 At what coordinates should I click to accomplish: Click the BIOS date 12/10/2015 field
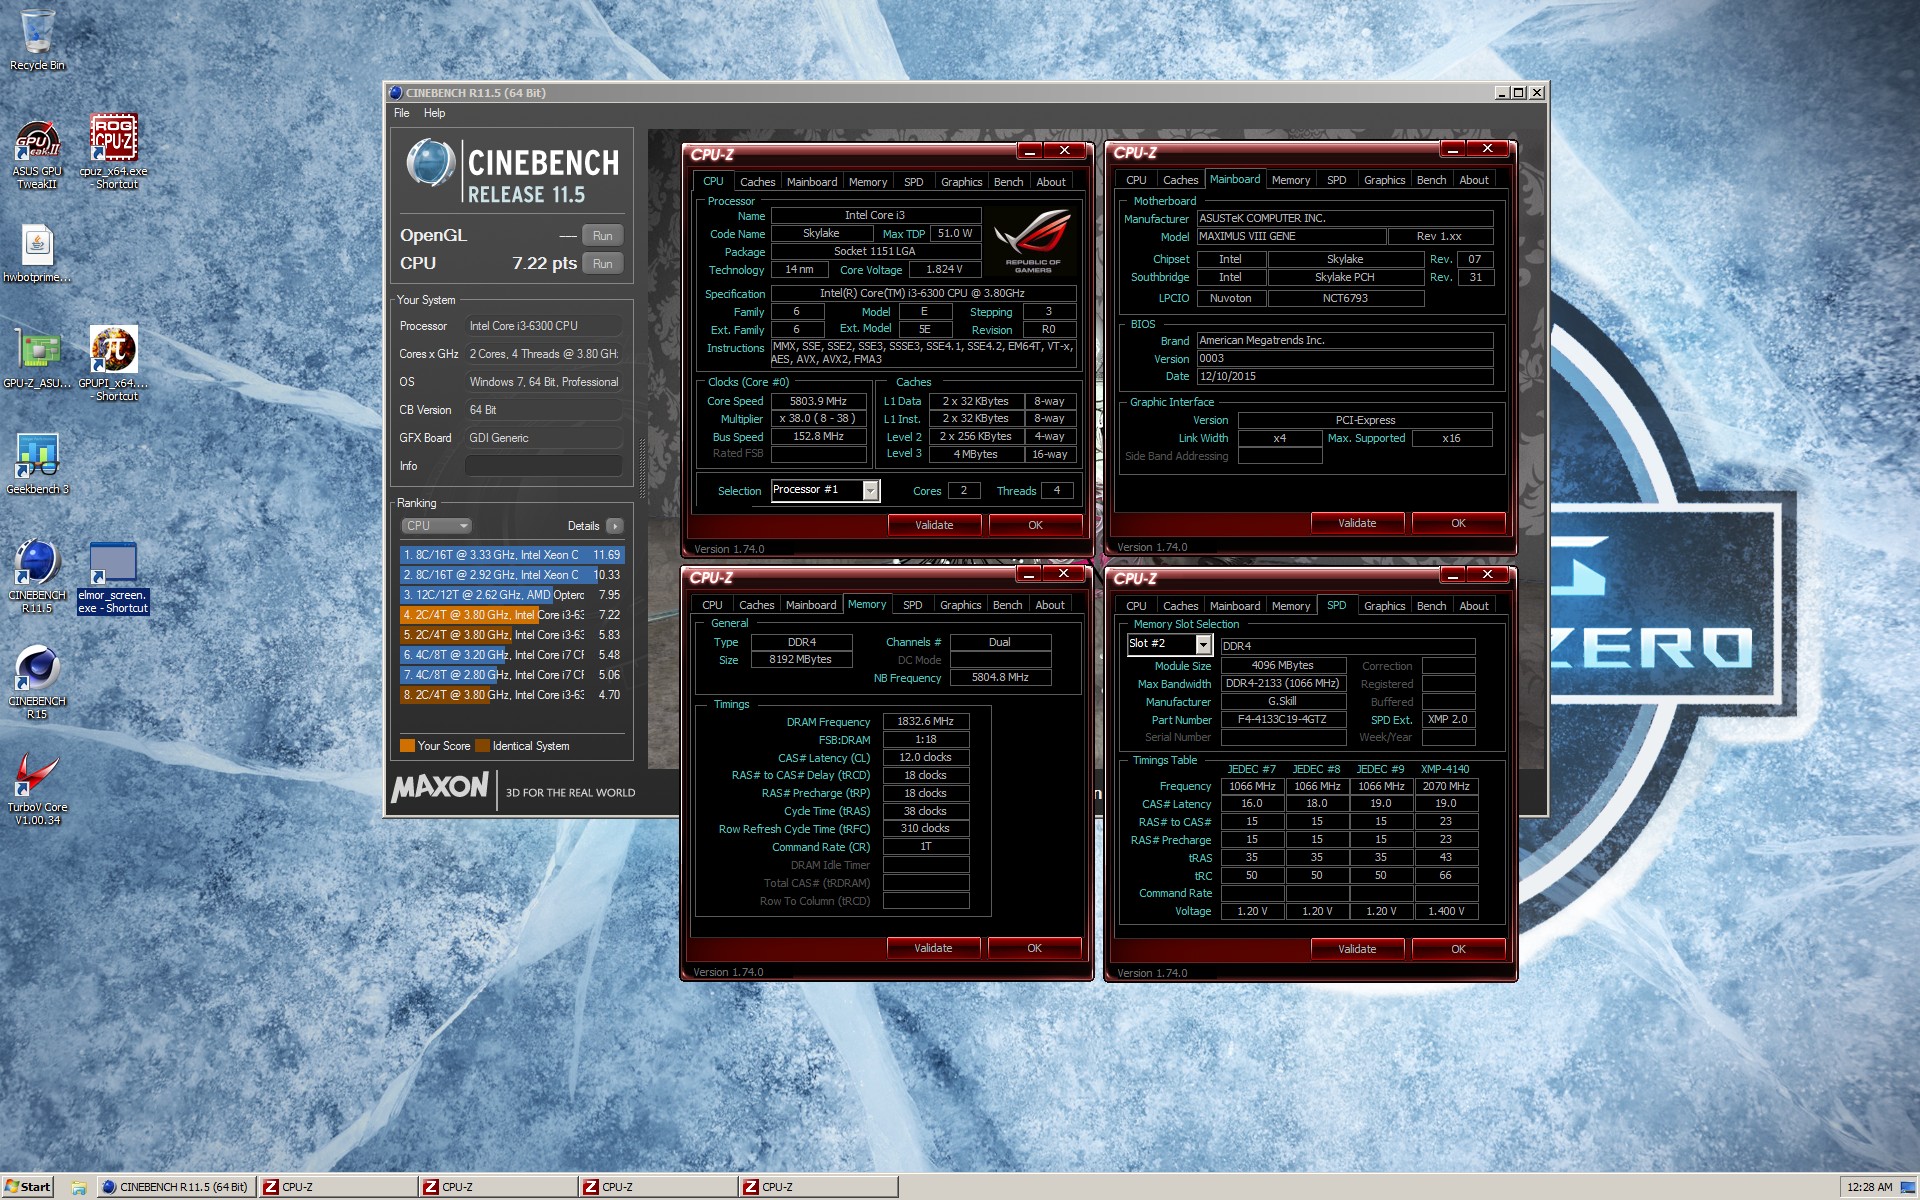pyautogui.click(x=1344, y=376)
